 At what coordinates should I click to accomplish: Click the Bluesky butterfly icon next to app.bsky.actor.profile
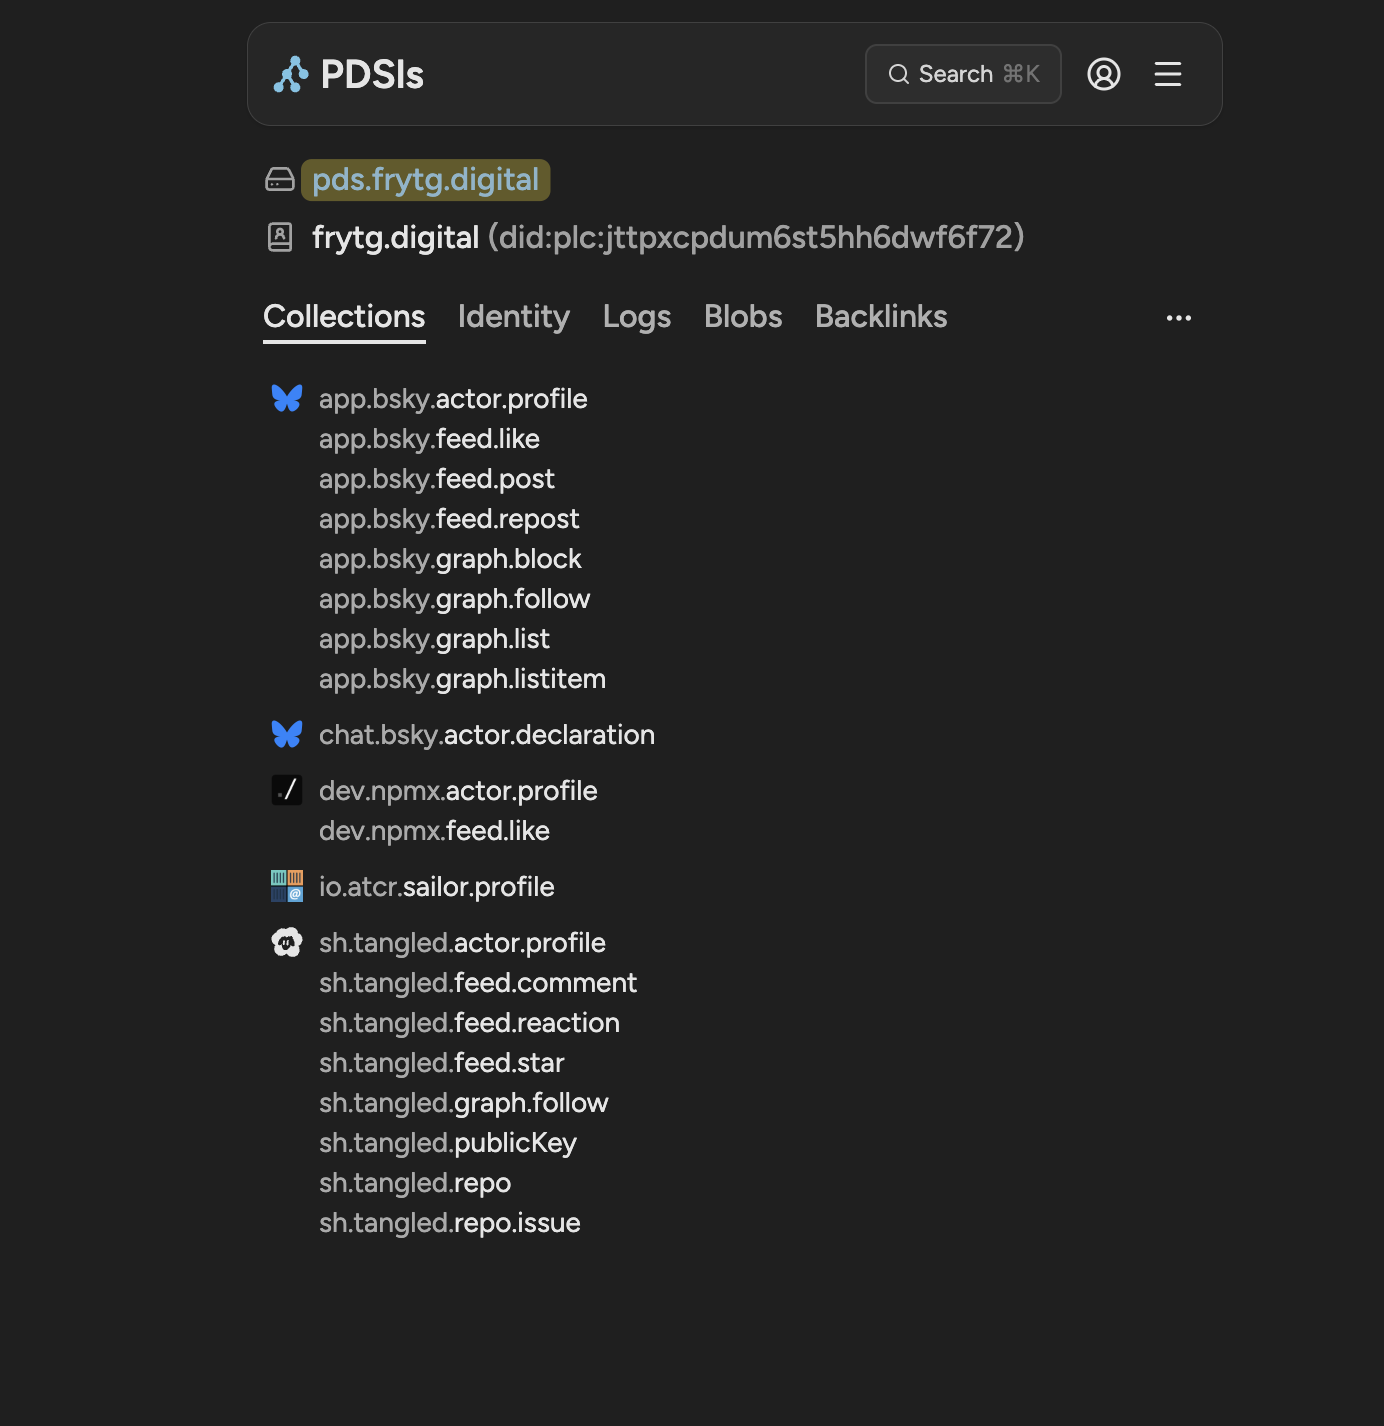pyautogui.click(x=287, y=398)
